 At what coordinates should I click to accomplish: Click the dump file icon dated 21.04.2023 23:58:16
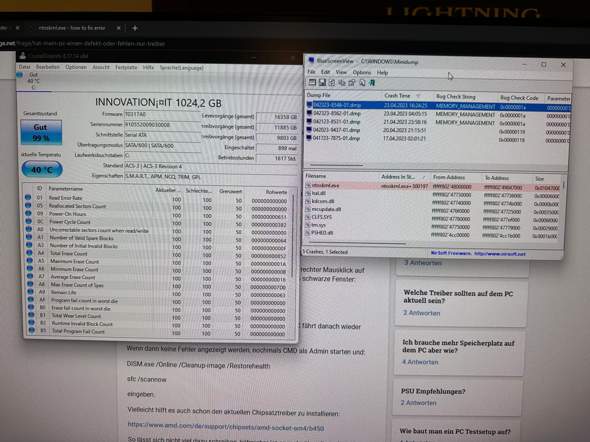tap(309, 121)
